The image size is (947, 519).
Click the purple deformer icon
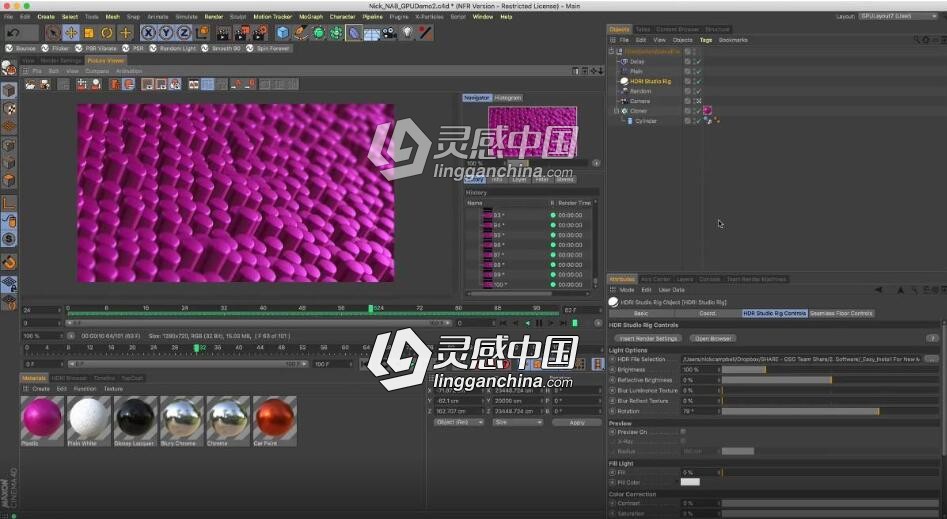[354, 33]
